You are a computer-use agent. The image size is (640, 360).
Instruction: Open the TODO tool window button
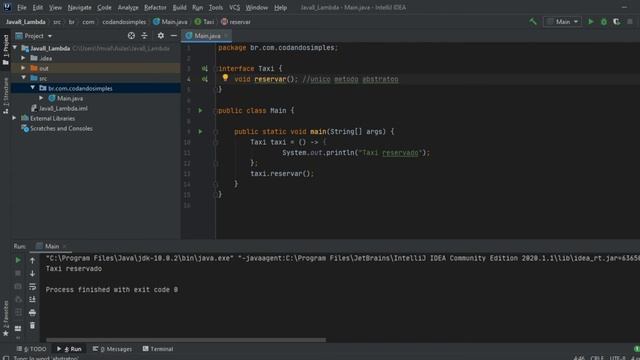tap(32, 349)
